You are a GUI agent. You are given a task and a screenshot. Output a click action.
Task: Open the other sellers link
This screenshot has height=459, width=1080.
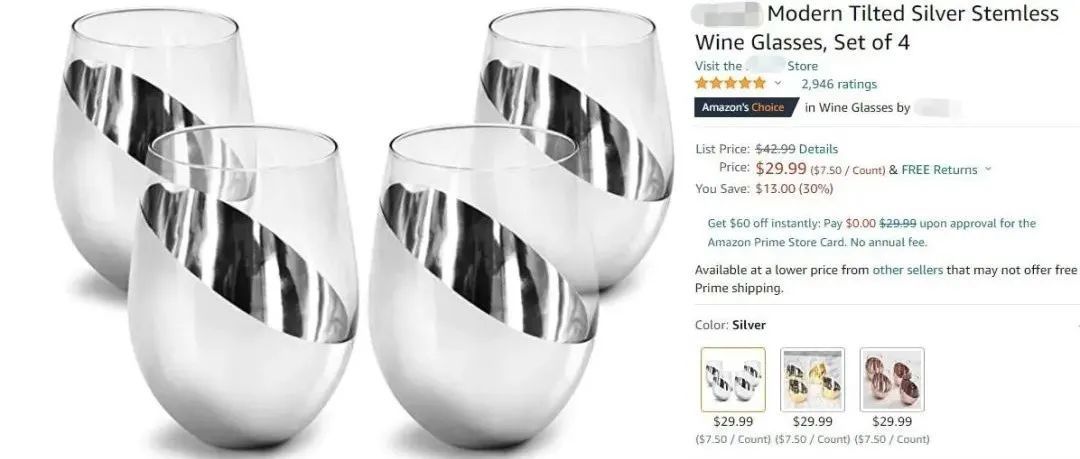(907, 270)
